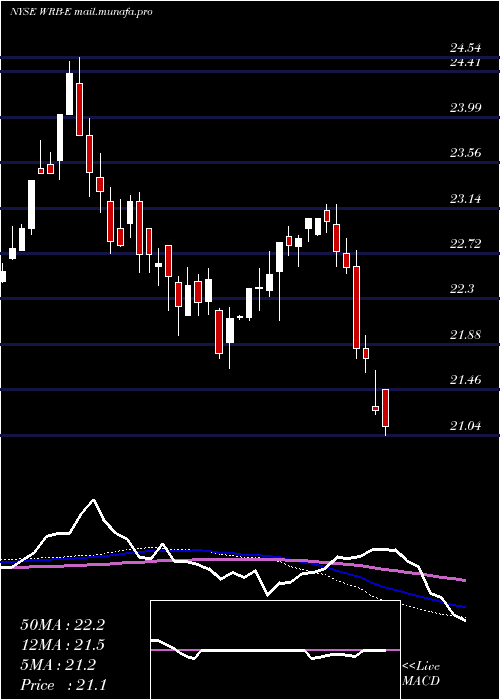Click the NYSE WRB-E chart title
Image resolution: width=500 pixels, height=700 pixels.
click(81, 12)
